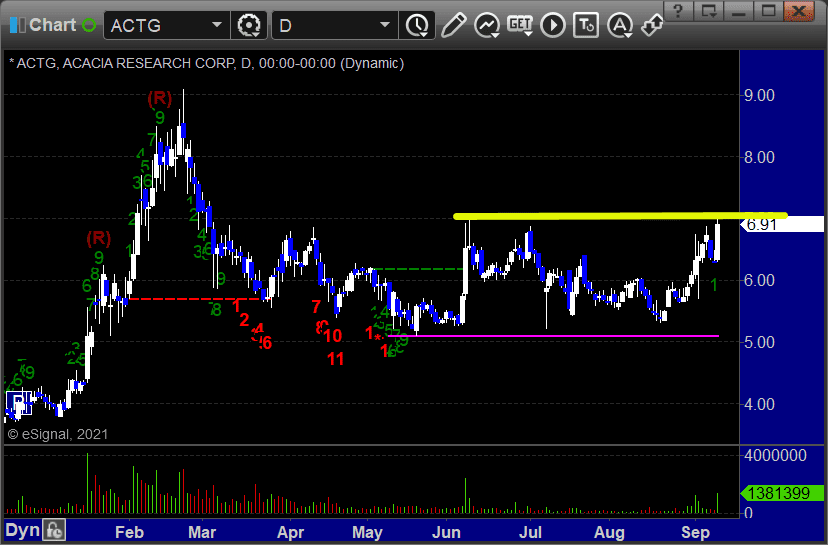Click the Jun date axis label

[446, 532]
